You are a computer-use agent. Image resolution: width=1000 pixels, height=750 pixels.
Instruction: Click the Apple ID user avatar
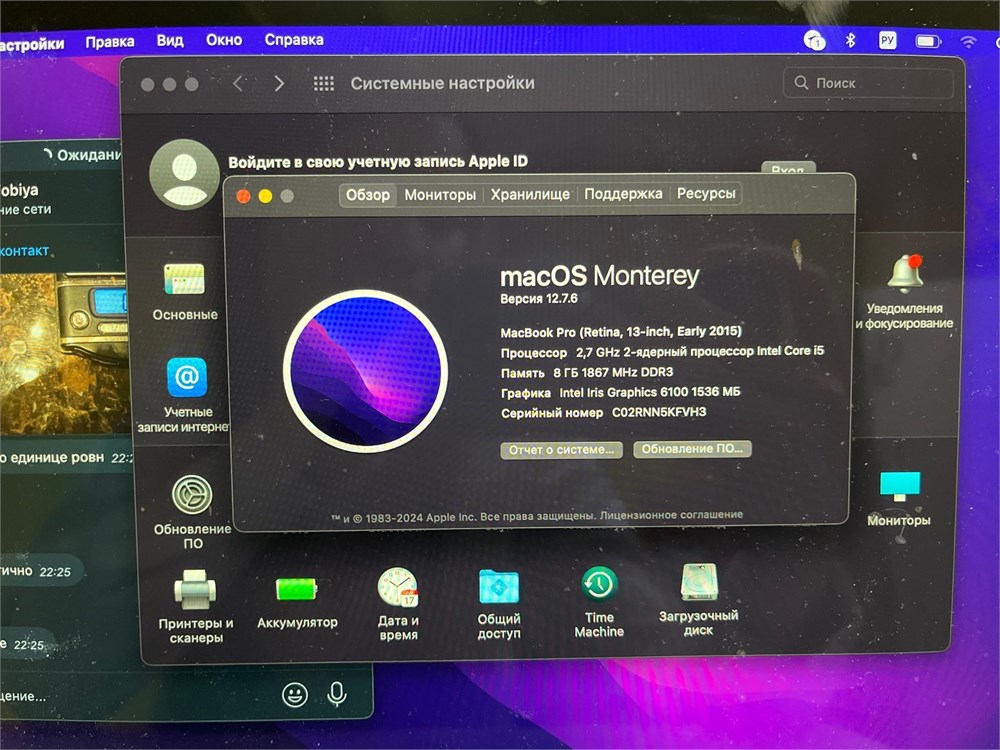[184, 174]
